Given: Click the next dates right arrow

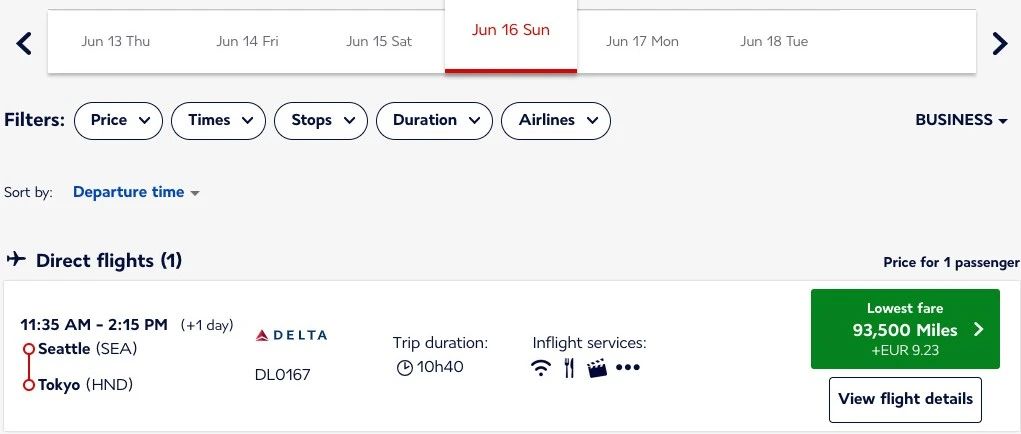Looking at the screenshot, I should pyautogui.click(x=999, y=43).
